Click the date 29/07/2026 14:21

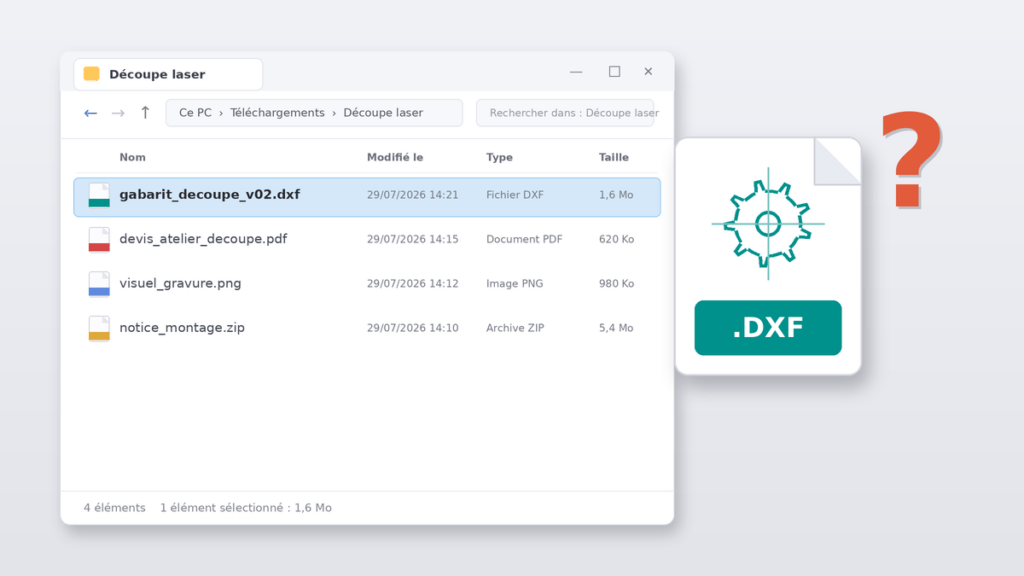(x=413, y=195)
